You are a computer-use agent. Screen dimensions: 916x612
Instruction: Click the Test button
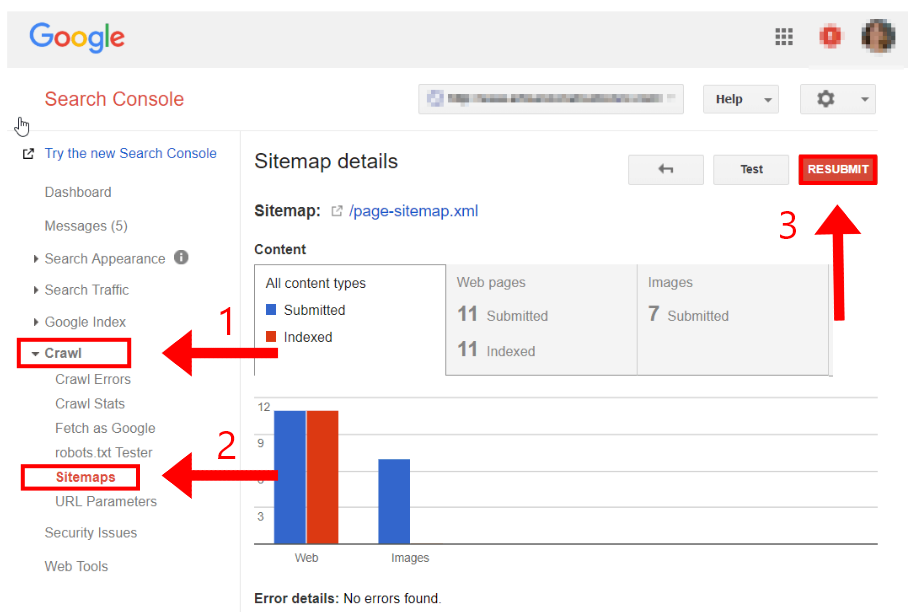(751, 169)
